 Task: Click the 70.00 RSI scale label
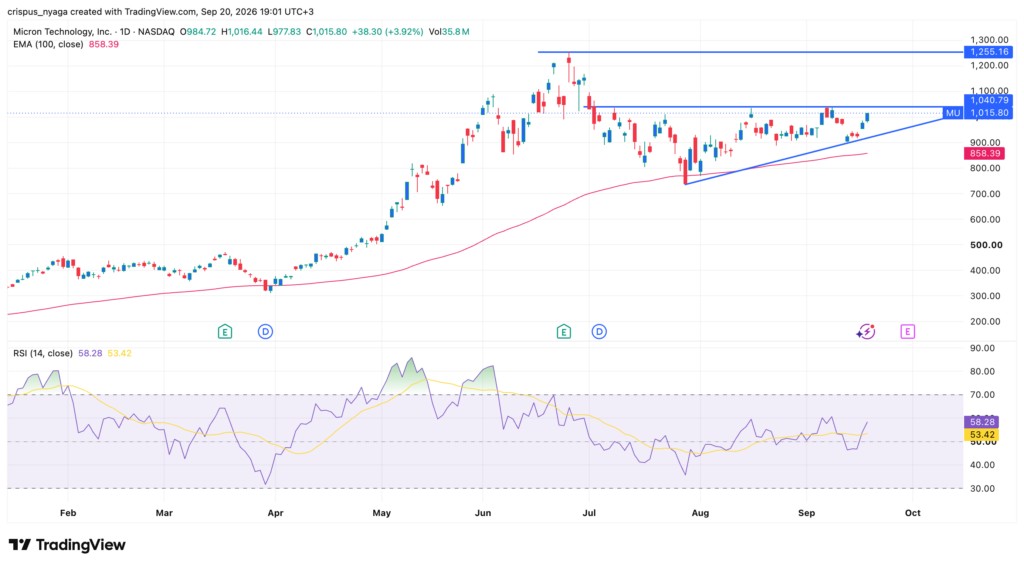[983, 395]
